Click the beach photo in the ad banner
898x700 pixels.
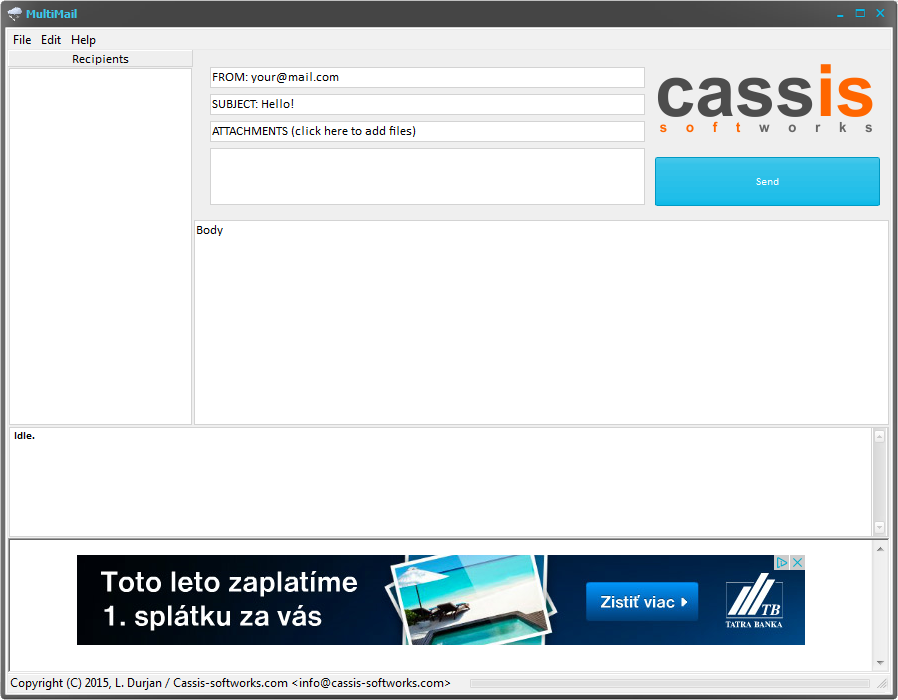coord(471,600)
